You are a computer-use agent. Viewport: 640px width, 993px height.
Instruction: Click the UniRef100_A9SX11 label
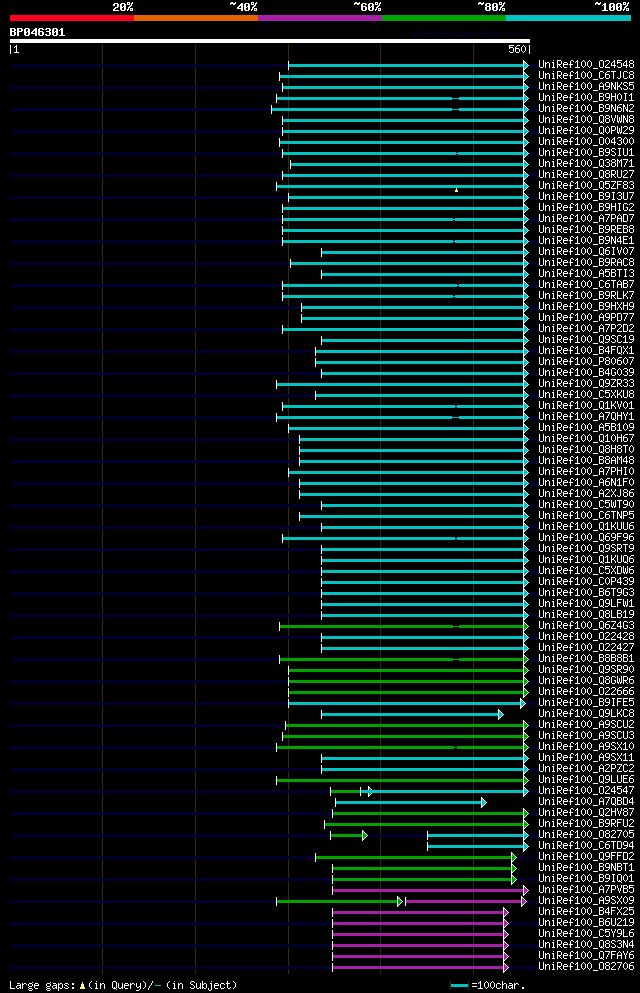[586, 757]
